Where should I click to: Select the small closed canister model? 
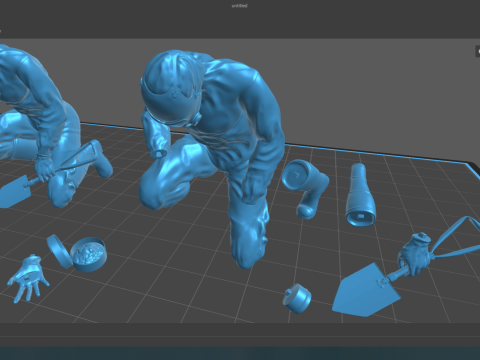297,298
